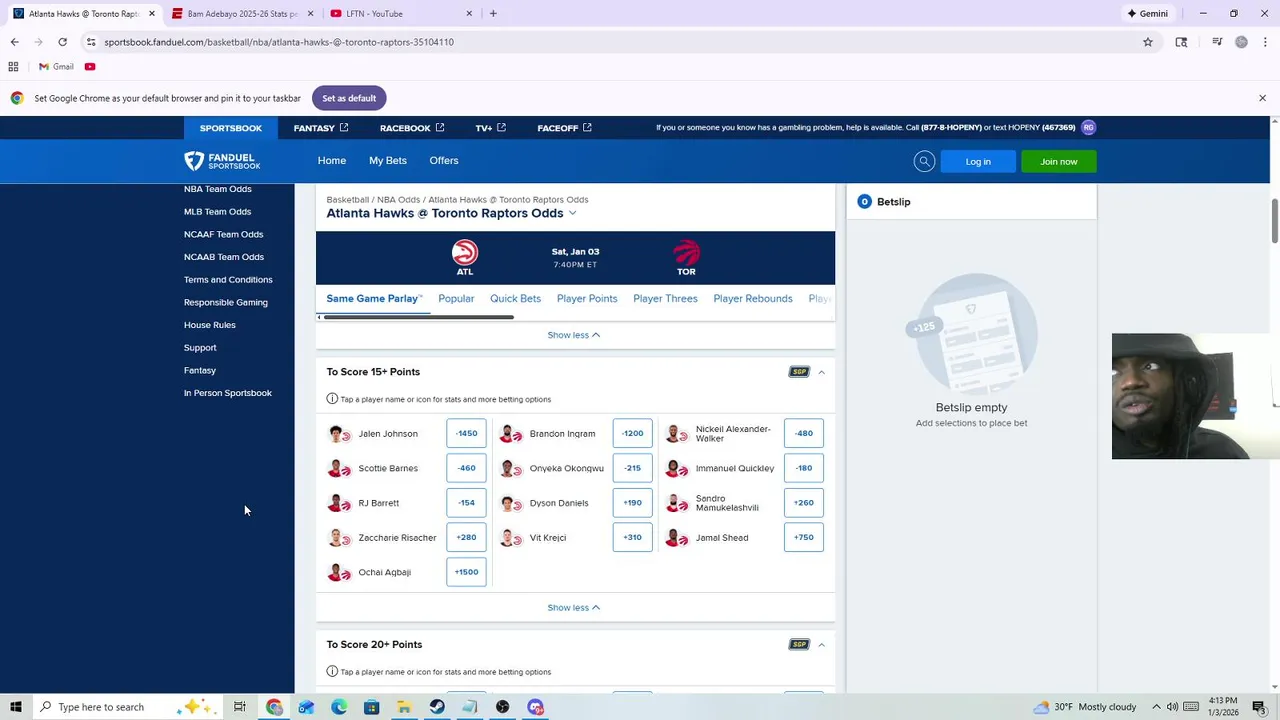Viewport: 1280px width, 720px height.
Task: Select Jalen Johnson -1450 odds
Action: (x=466, y=434)
